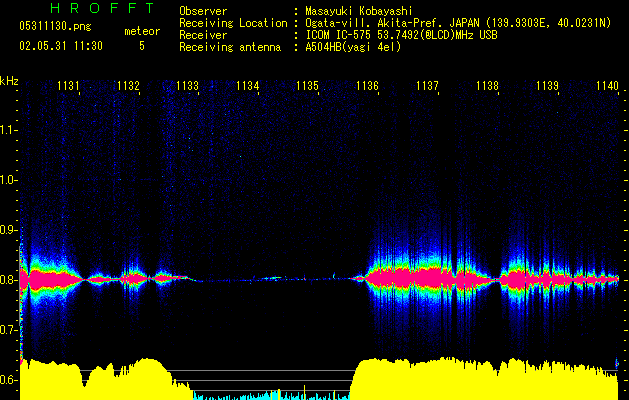Click the Observer label
This screenshot has height=400, width=629.
pyautogui.click(x=203, y=11)
